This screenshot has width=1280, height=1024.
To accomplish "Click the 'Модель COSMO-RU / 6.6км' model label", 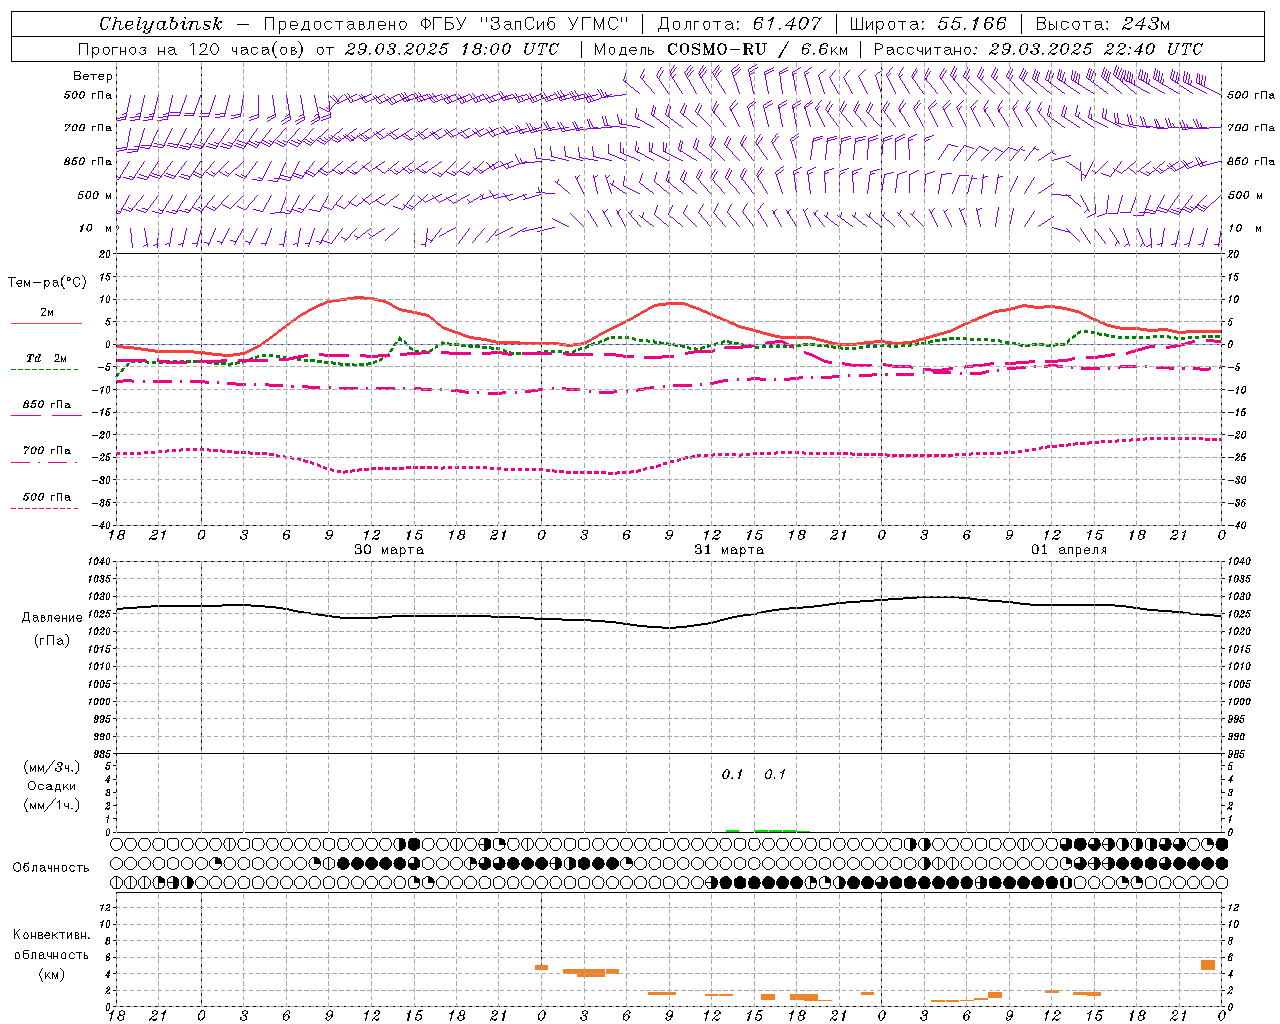I will click(x=720, y=49).
